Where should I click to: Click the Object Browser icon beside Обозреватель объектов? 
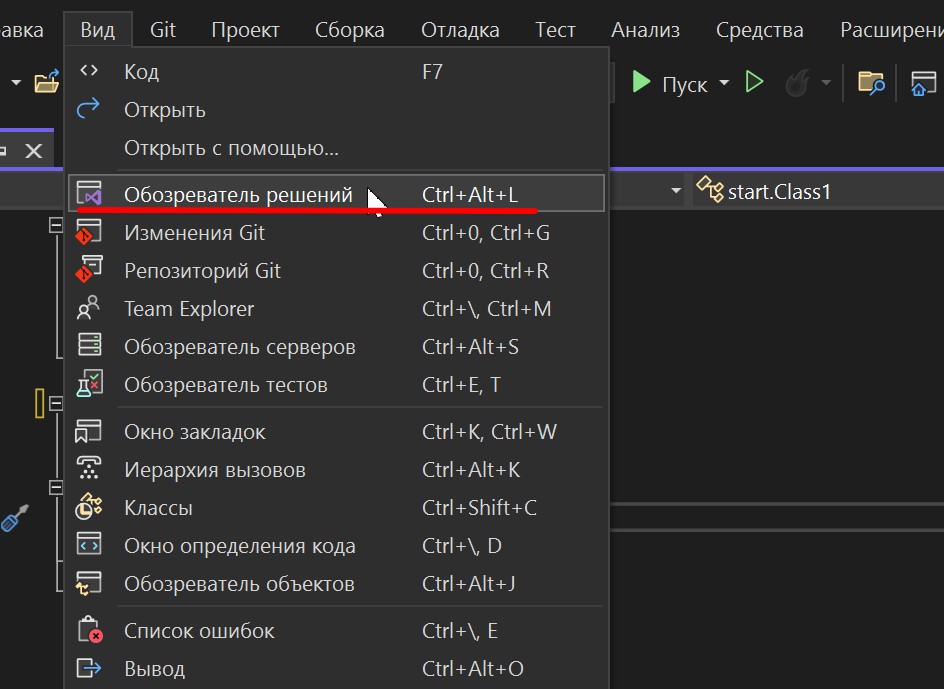pos(88,583)
